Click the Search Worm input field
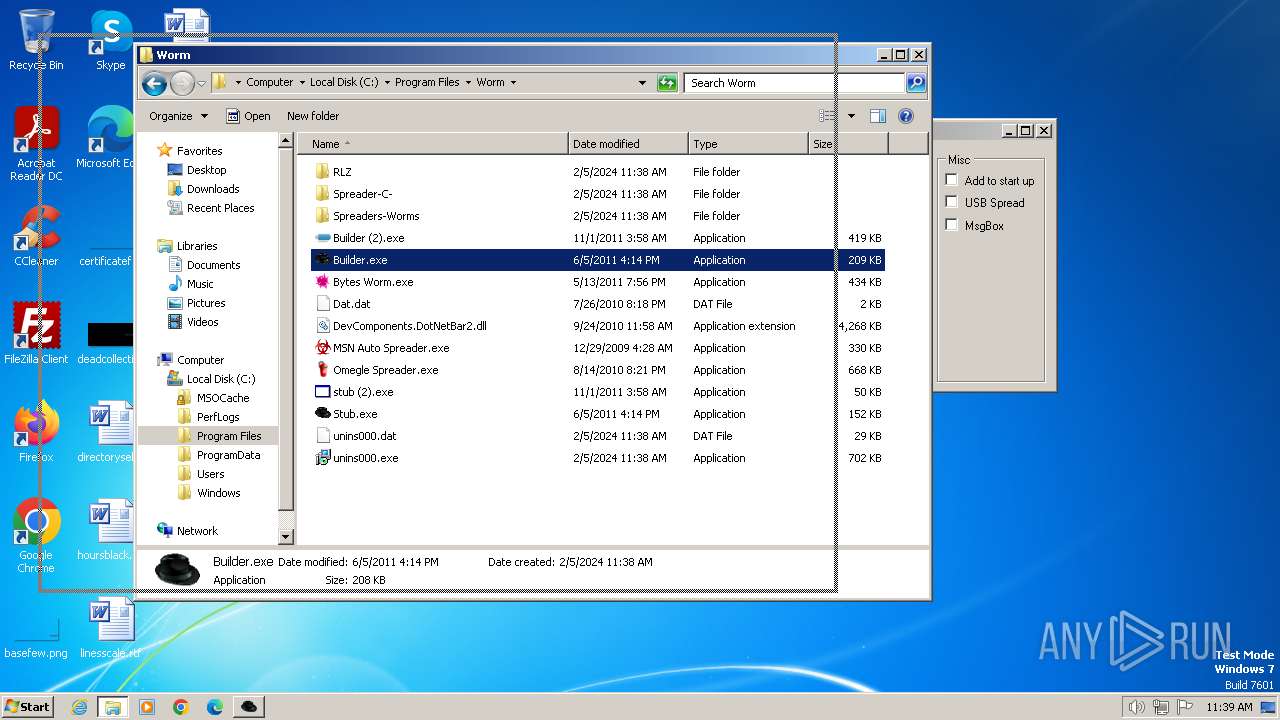Screen dimensions: 1280x720 (x=795, y=83)
